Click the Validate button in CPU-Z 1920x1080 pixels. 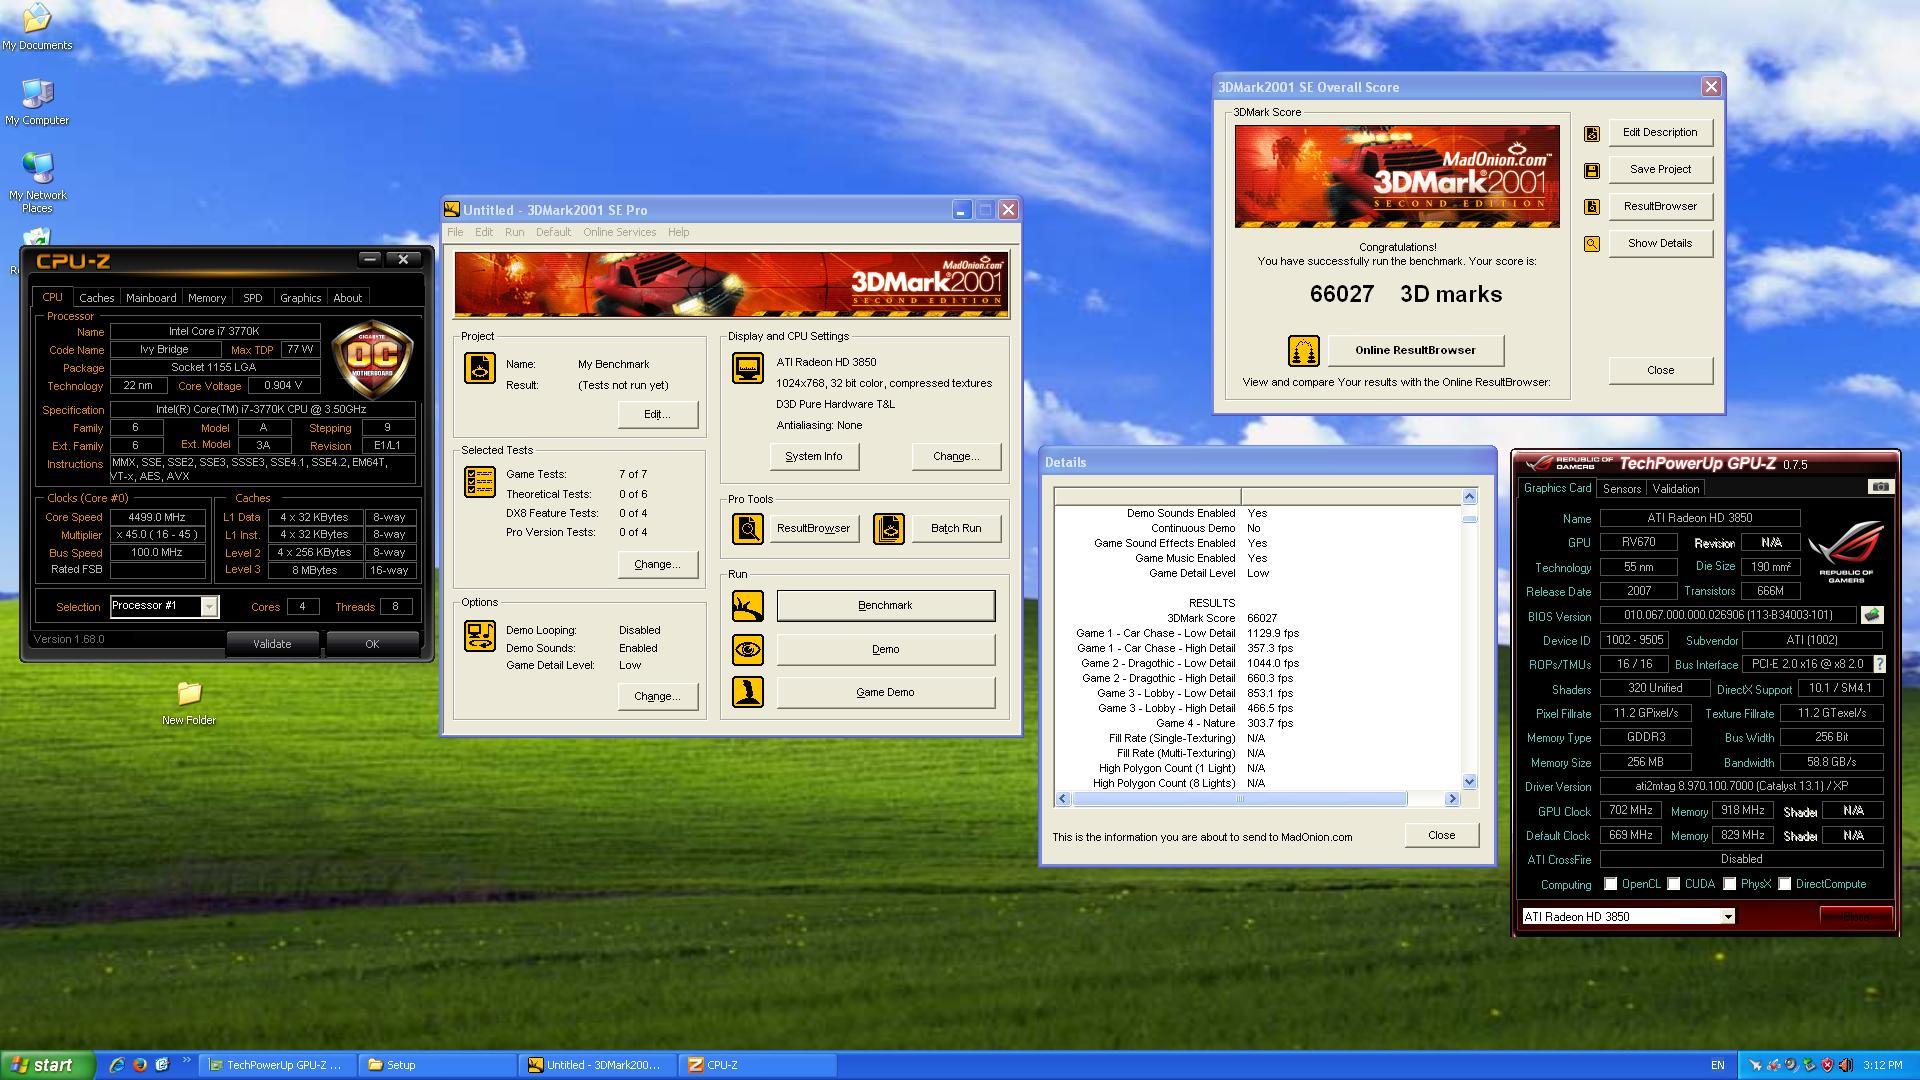tap(272, 645)
